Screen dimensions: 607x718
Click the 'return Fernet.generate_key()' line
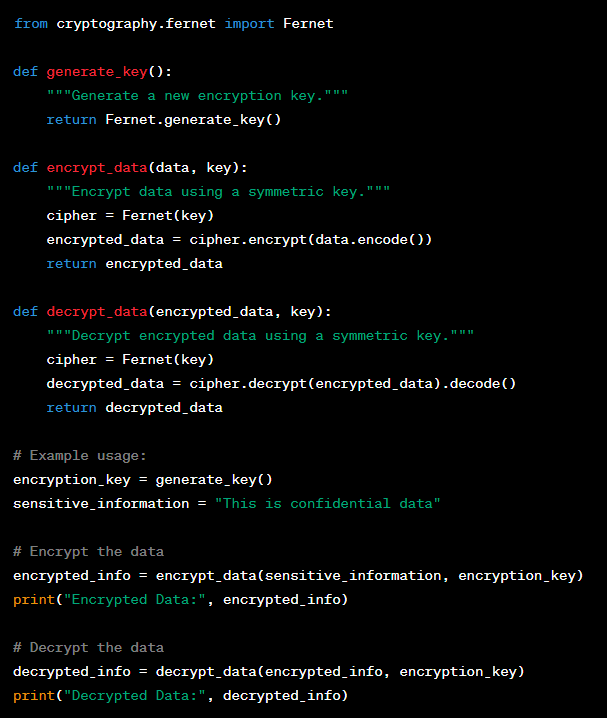tap(164, 120)
